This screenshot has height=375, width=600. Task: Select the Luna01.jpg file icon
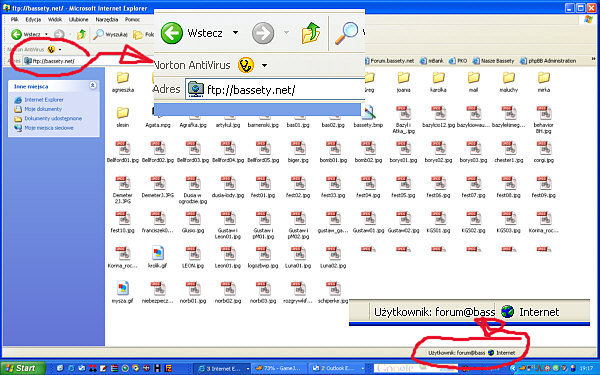pyautogui.click(x=298, y=253)
